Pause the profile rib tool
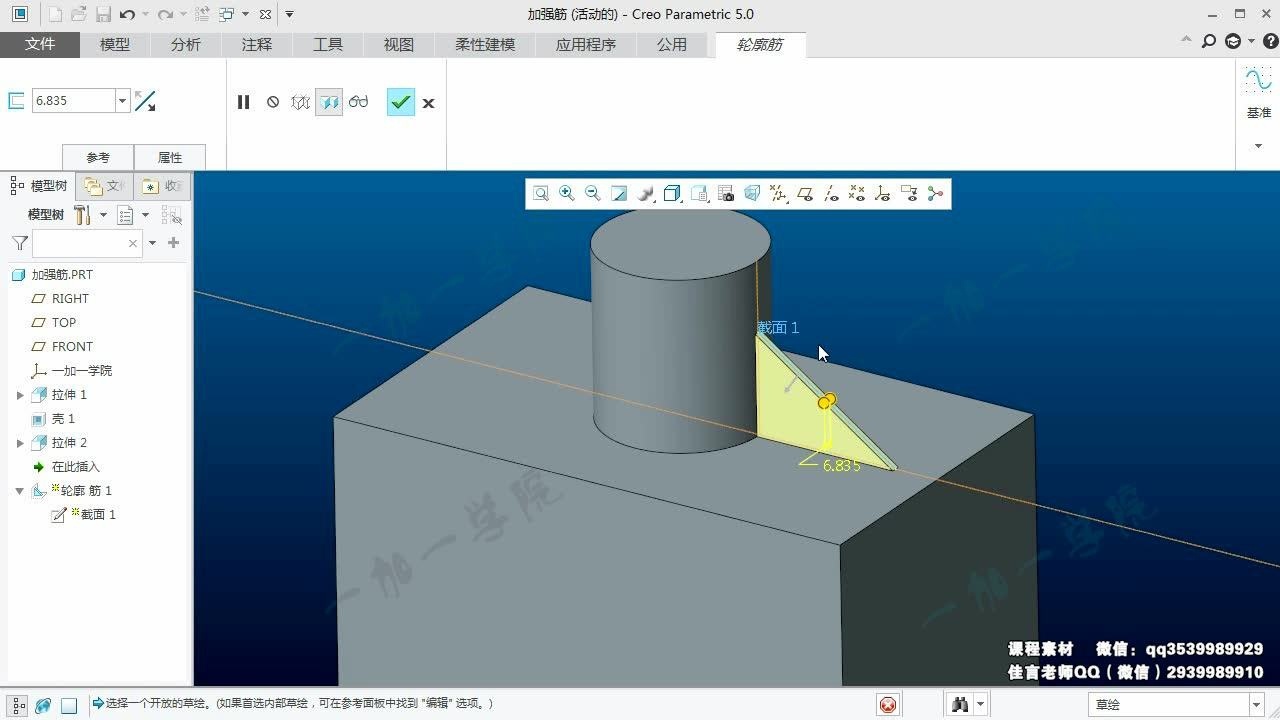 (243, 102)
